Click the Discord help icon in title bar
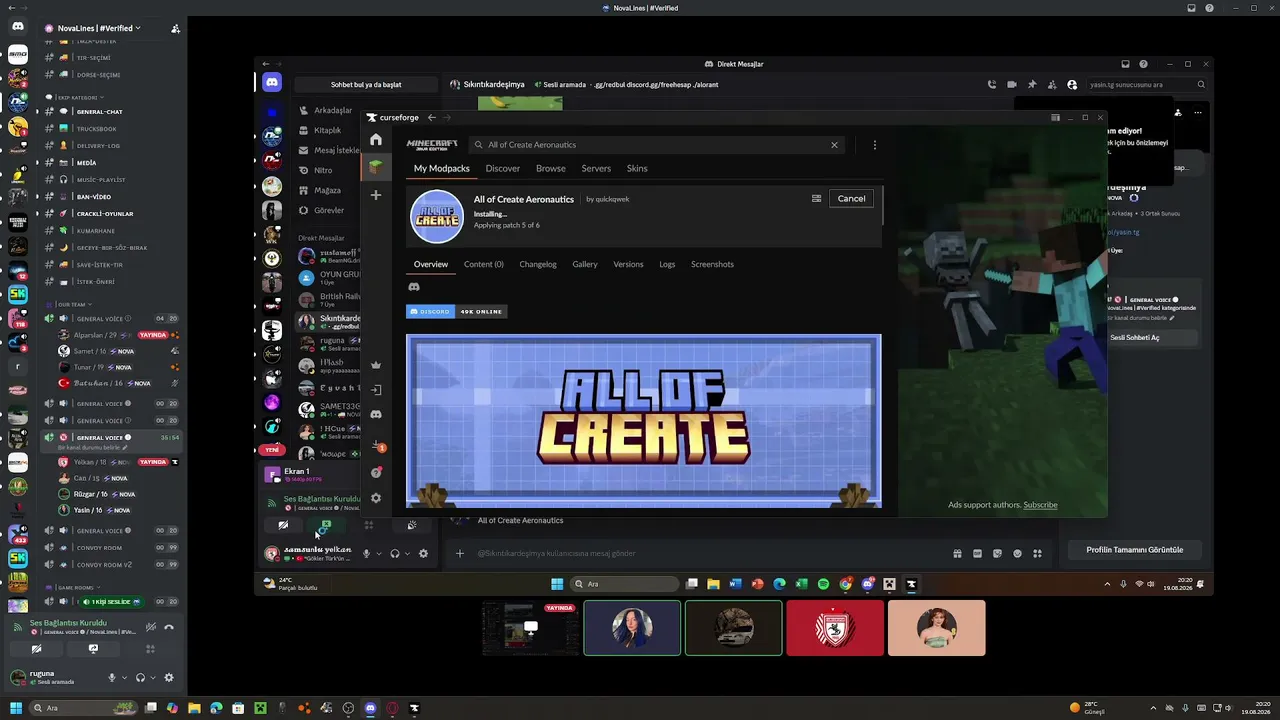The height and width of the screenshot is (720, 1280). point(1210,8)
